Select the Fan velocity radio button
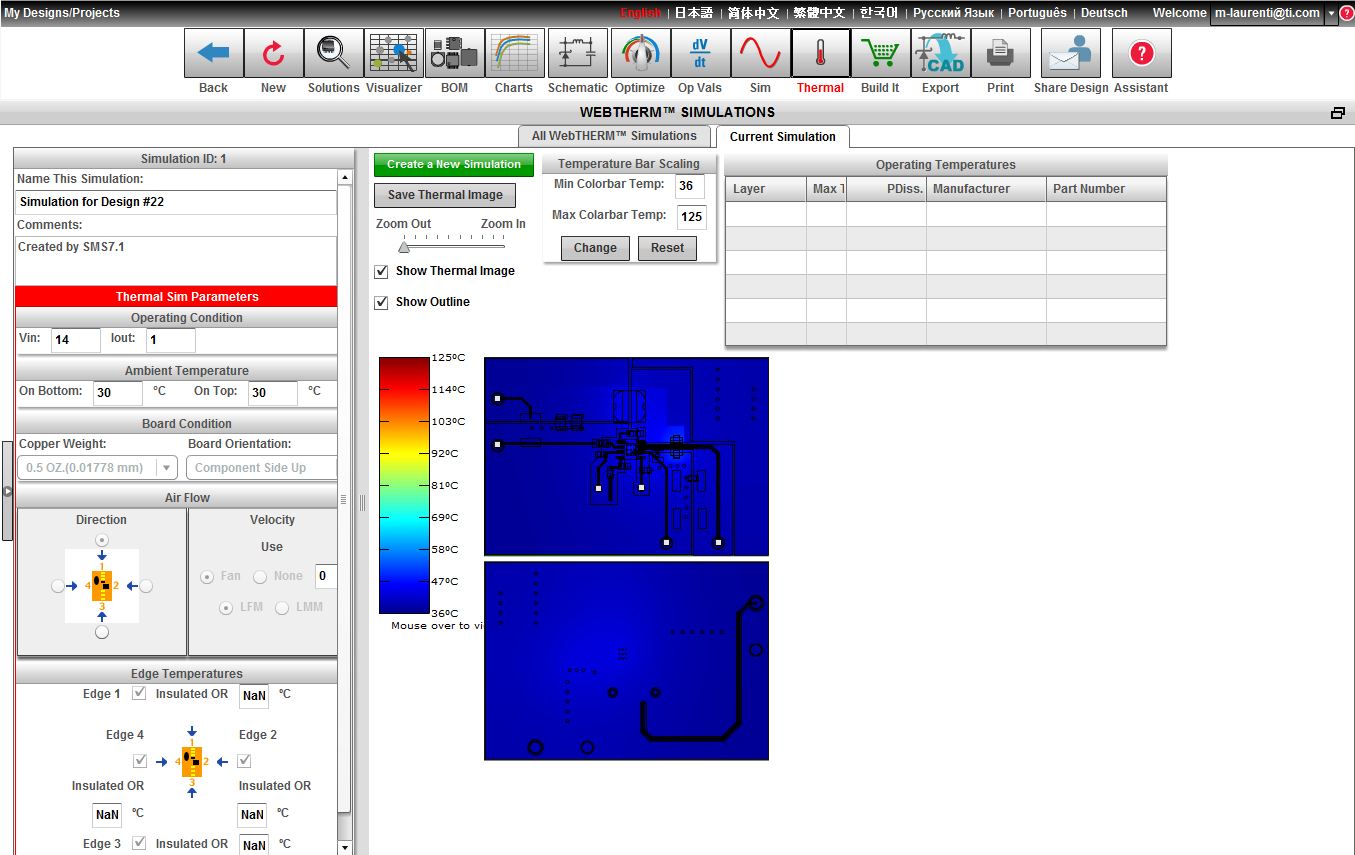The image size is (1355, 855). pyautogui.click(x=207, y=577)
